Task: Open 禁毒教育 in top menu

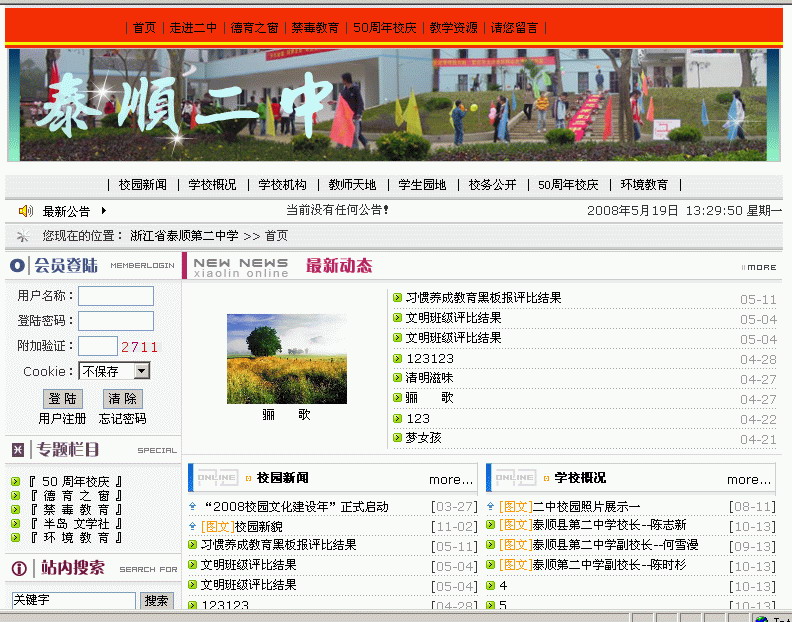Action: [x=315, y=28]
